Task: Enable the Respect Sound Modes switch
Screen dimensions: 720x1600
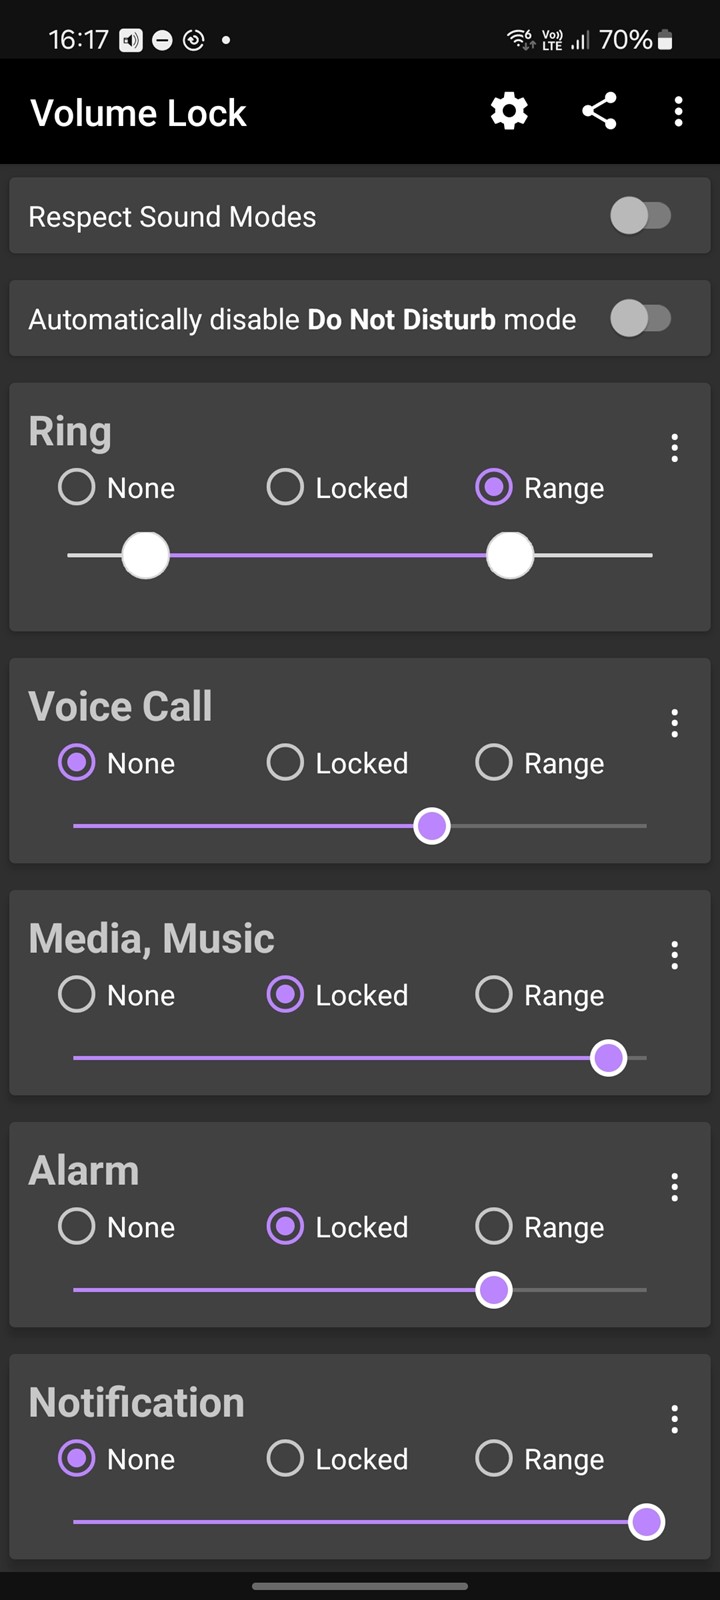Action: [641, 216]
